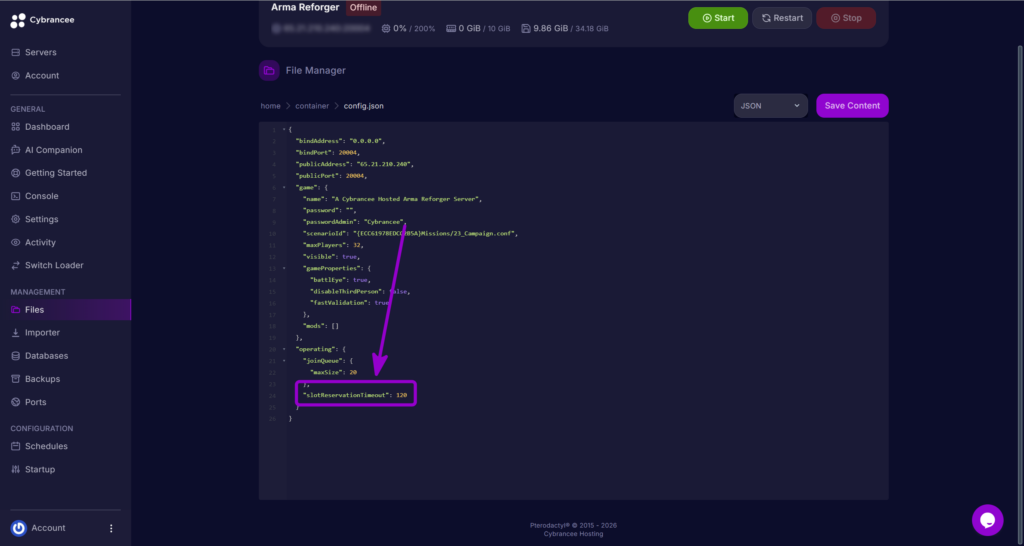Open the Switch Loader arrows icon

[16, 265]
